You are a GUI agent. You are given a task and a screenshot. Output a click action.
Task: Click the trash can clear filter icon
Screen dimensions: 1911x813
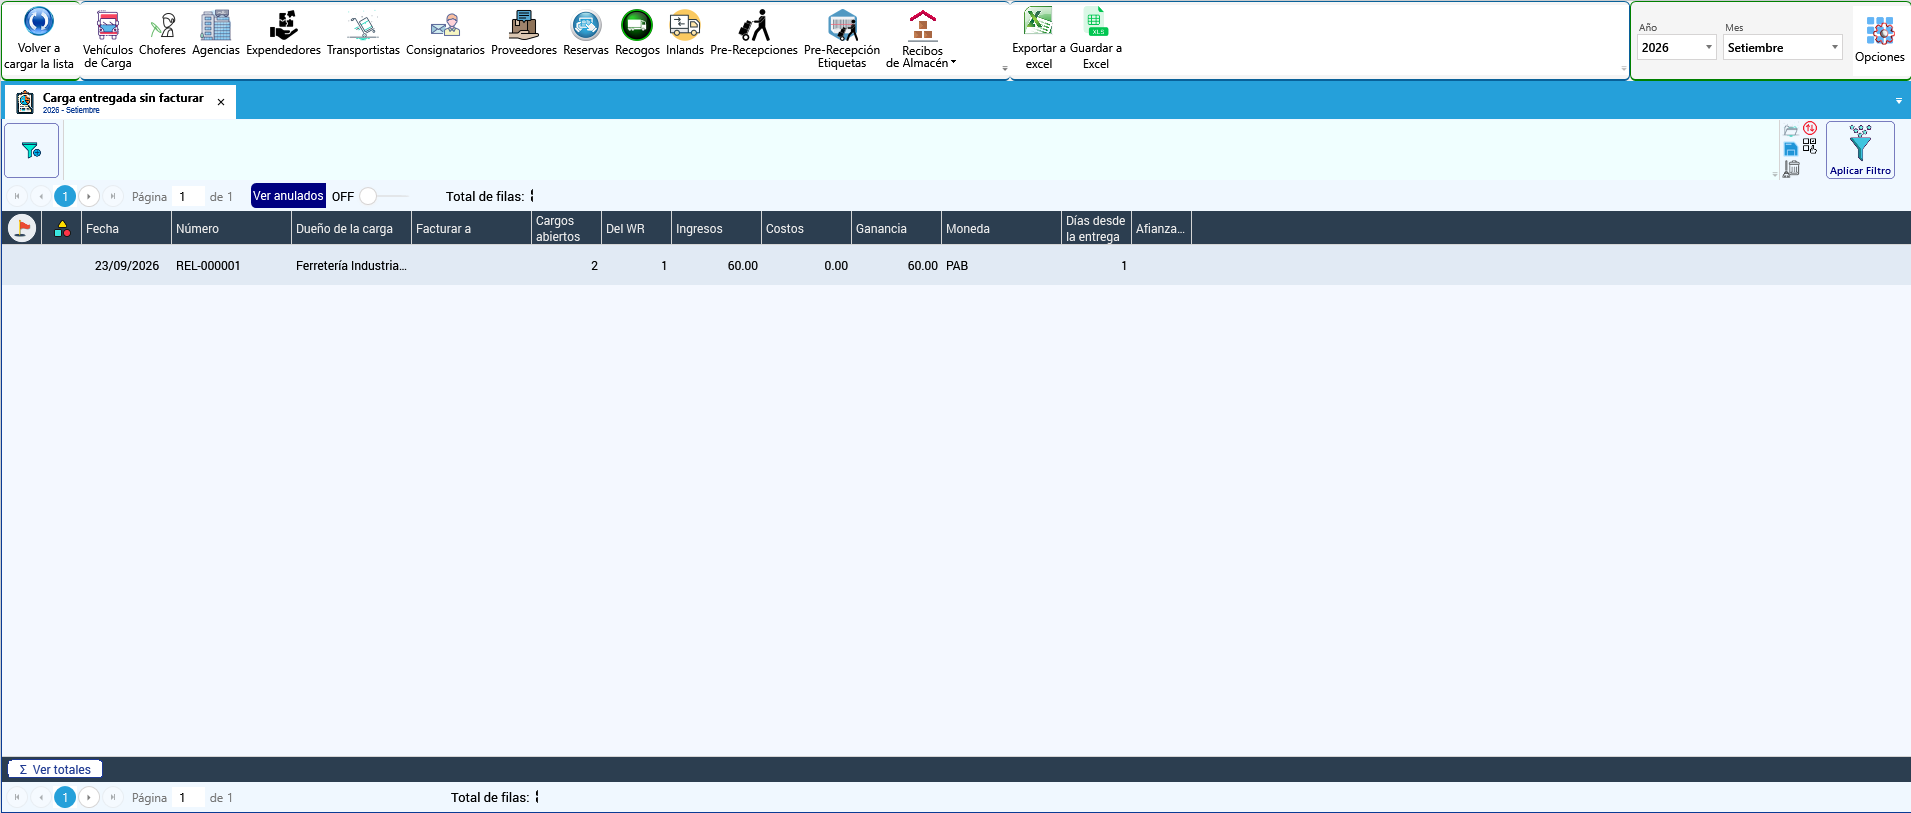point(1792,168)
